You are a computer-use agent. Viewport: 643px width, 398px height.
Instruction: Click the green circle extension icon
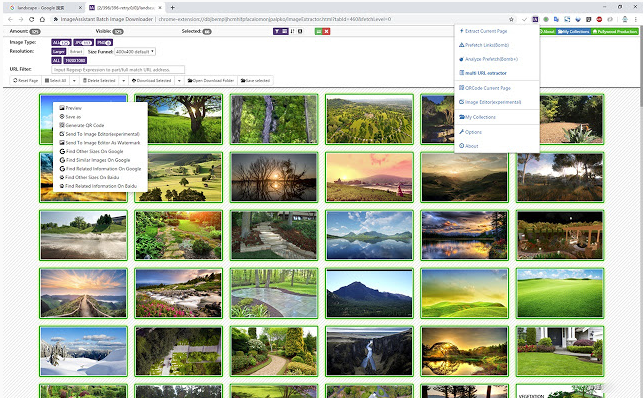(546, 19)
